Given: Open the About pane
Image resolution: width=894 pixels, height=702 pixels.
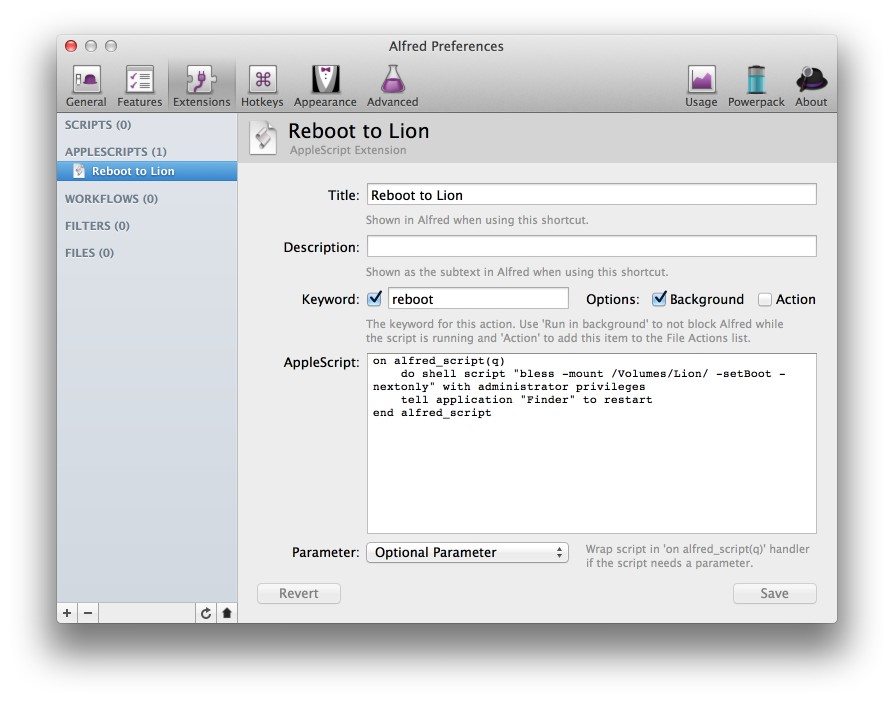Looking at the screenshot, I should (x=811, y=86).
